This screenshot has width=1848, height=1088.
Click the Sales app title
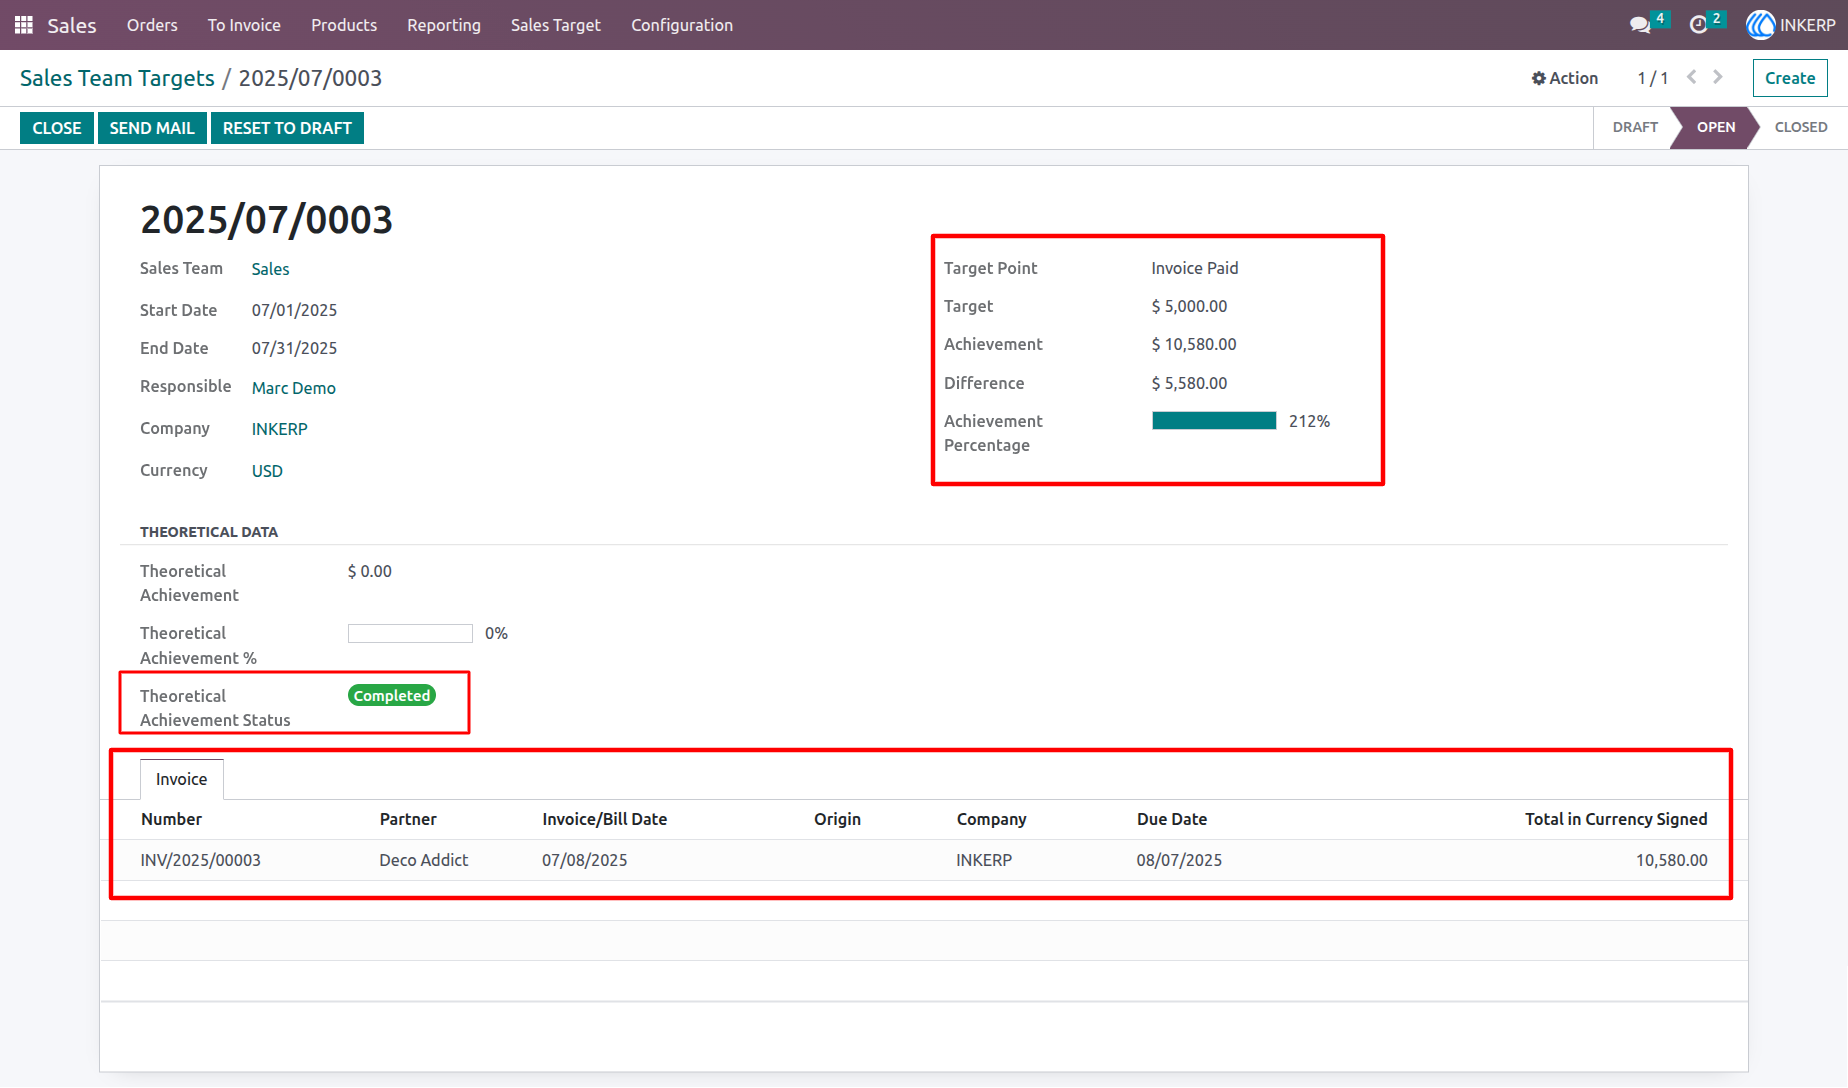[x=72, y=25]
